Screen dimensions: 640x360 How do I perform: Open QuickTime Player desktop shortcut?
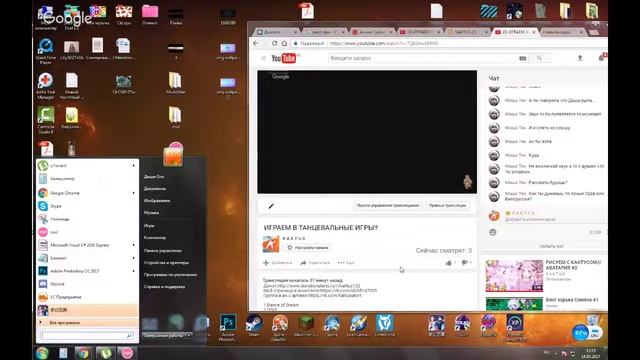pyautogui.click(x=45, y=51)
